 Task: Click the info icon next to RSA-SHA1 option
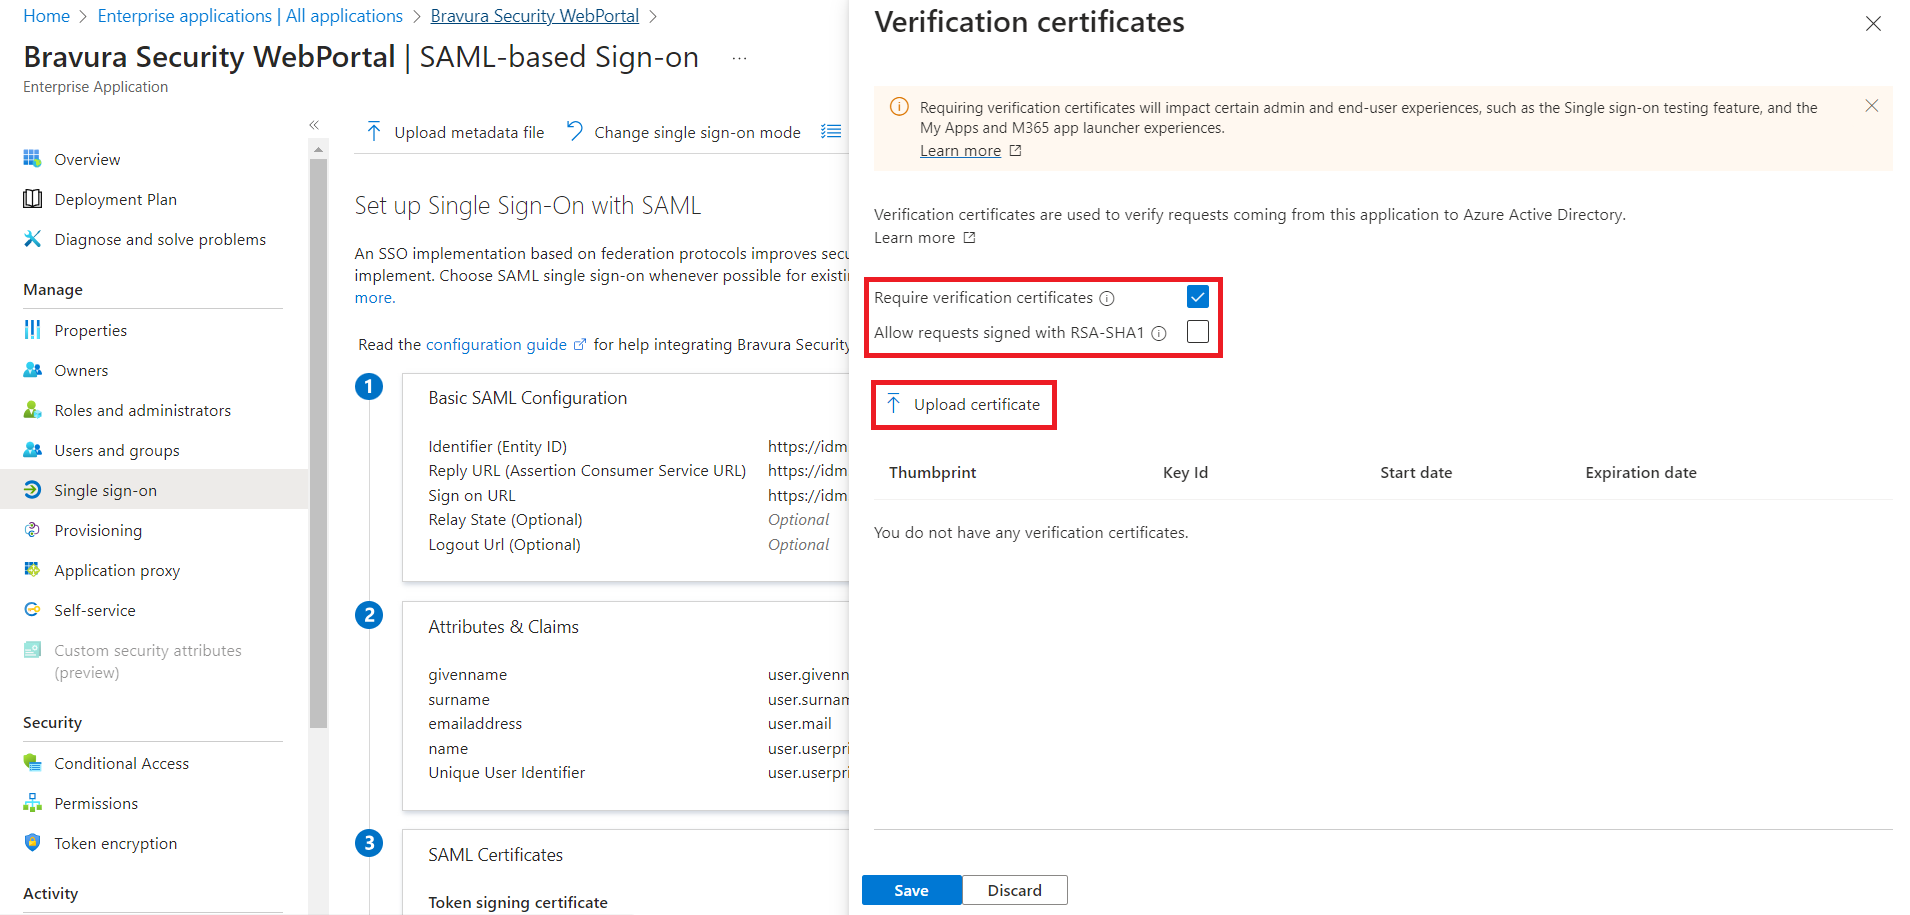tap(1158, 332)
